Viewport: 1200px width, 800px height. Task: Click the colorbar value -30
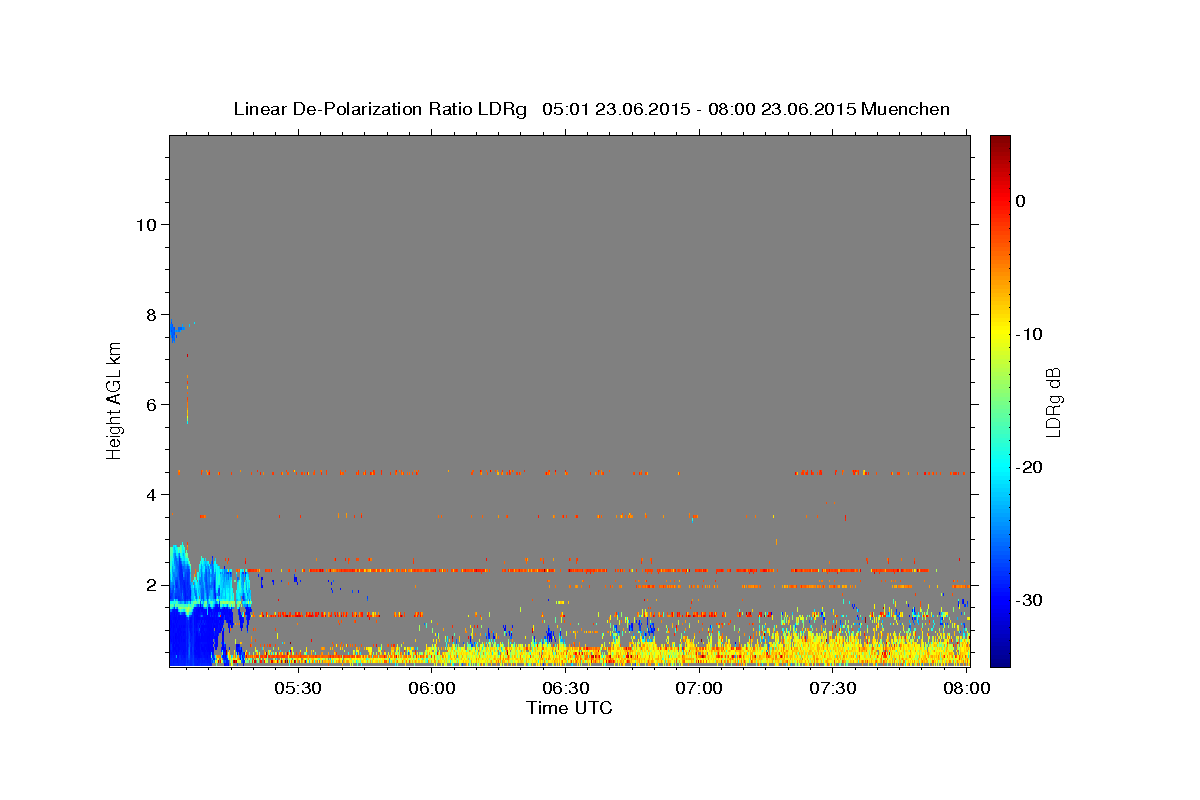click(1029, 600)
